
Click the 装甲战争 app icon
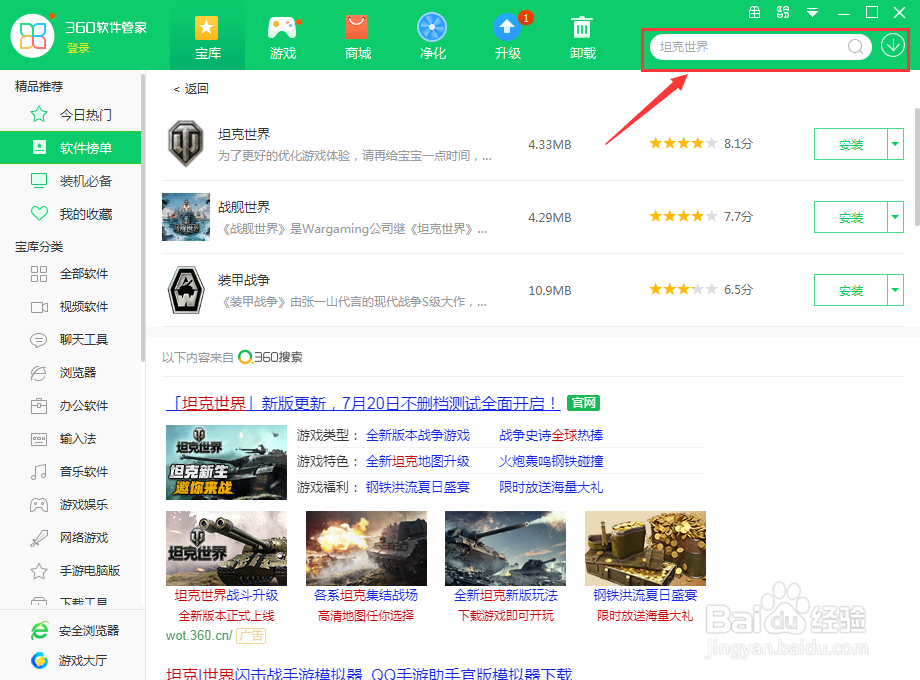point(186,290)
